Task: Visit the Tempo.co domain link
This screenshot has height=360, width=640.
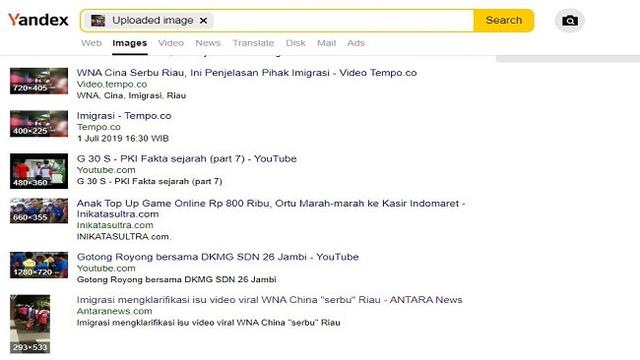Action: pyautogui.click(x=98, y=127)
